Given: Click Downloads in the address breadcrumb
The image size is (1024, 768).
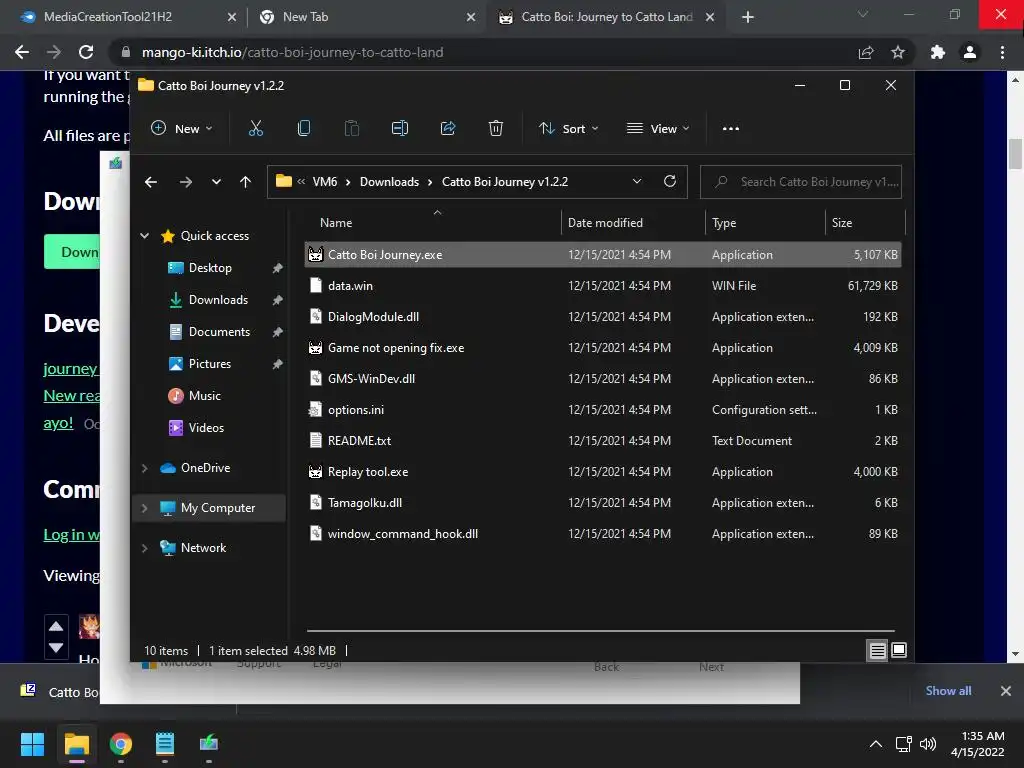Looking at the screenshot, I should [389, 182].
